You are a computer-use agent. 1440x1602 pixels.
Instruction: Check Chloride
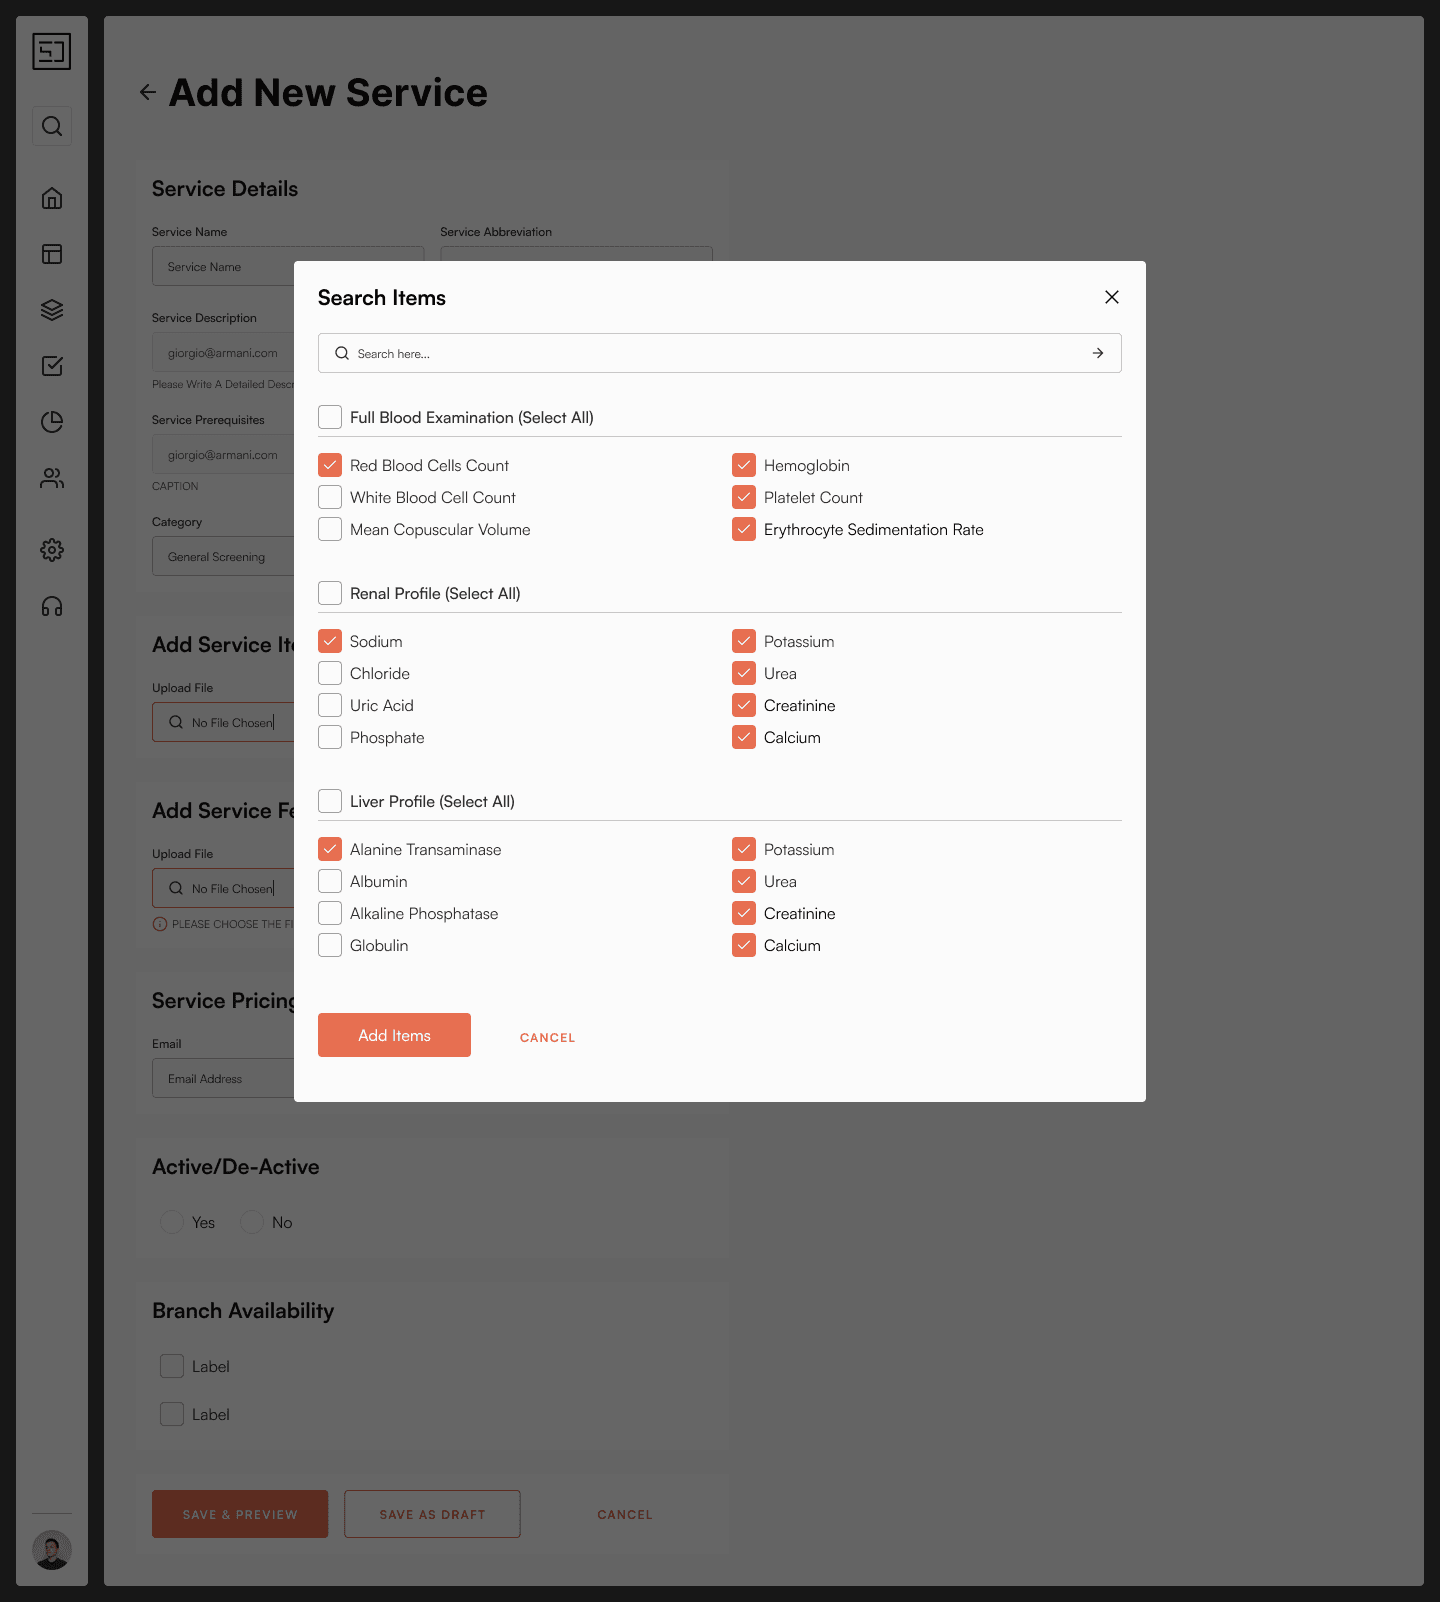coord(330,673)
